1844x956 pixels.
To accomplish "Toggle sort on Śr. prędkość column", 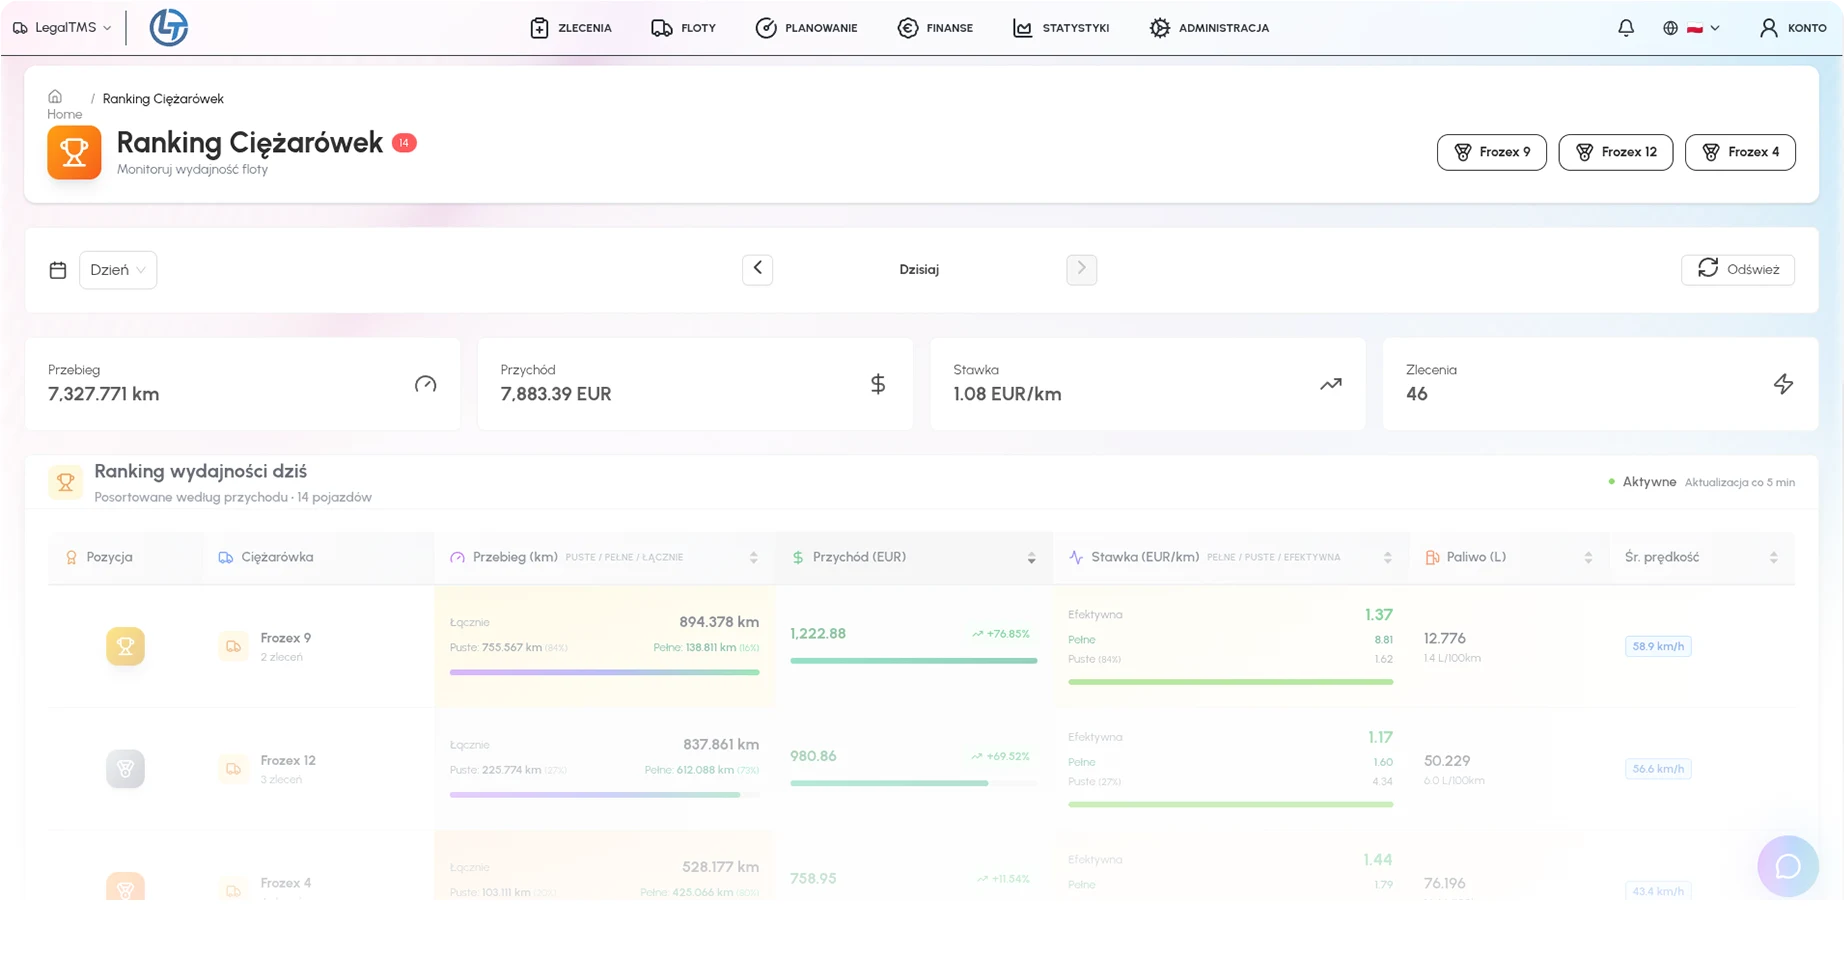I will (x=1773, y=558).
